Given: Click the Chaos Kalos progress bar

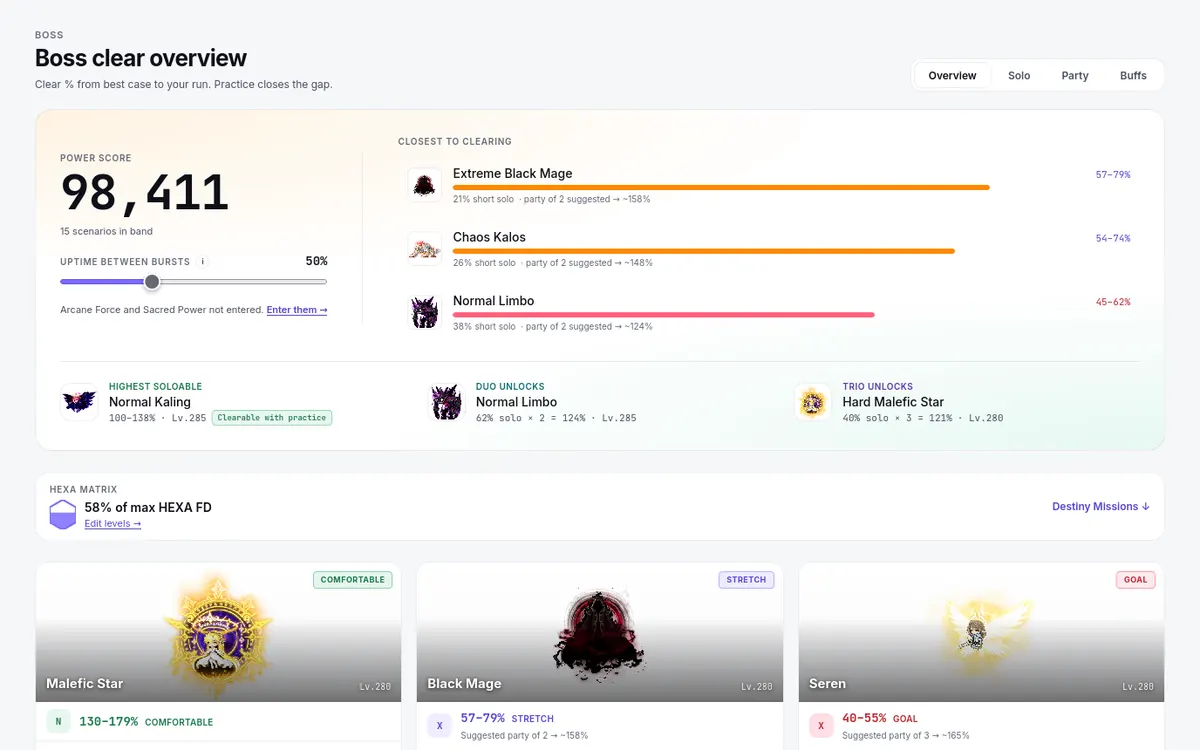Looking at the screenshot, I should pyautogui.click(x=704, y=251).
